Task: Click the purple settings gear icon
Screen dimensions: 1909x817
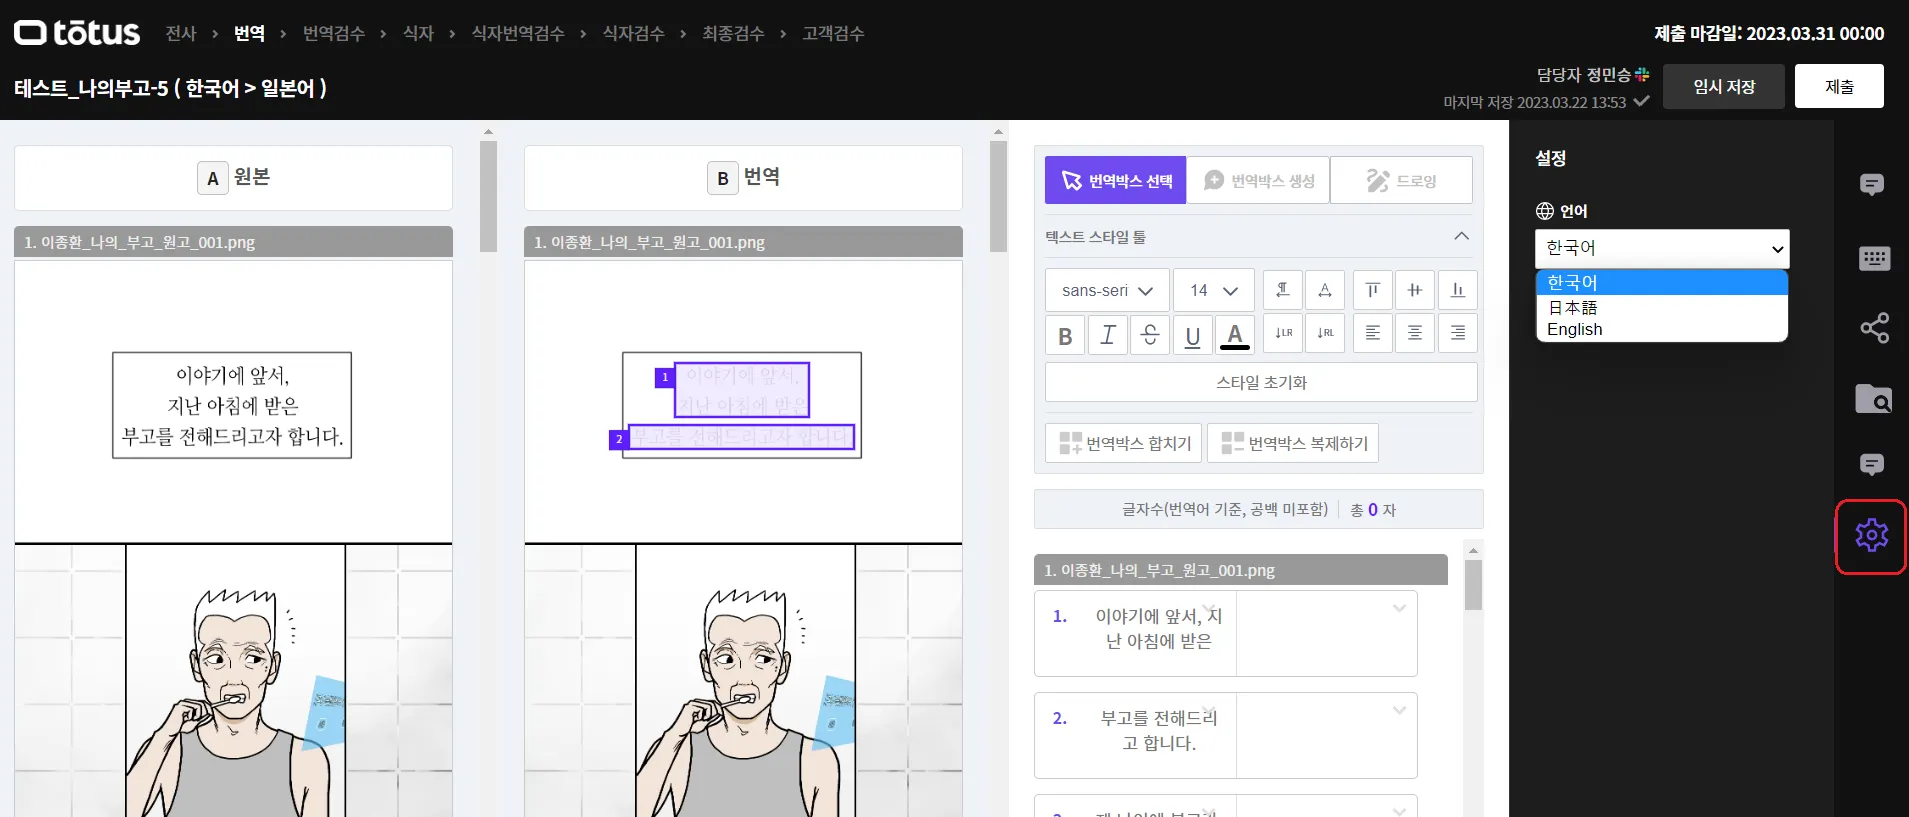Action: click(1872, 535)
